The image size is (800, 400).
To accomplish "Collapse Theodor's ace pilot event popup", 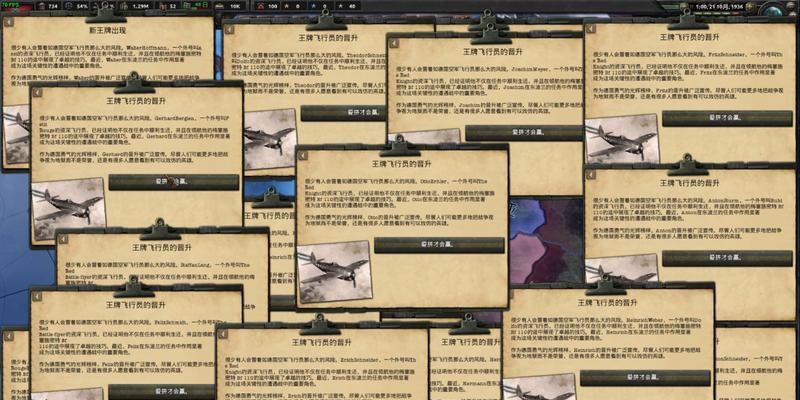I will click(230, 30).
